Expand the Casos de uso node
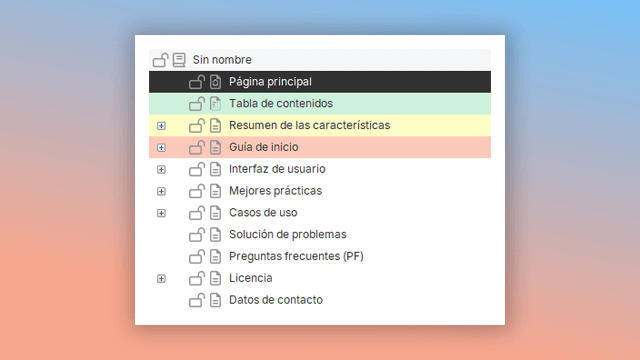This screenshot has height=360, width=640. click(161, 213)
